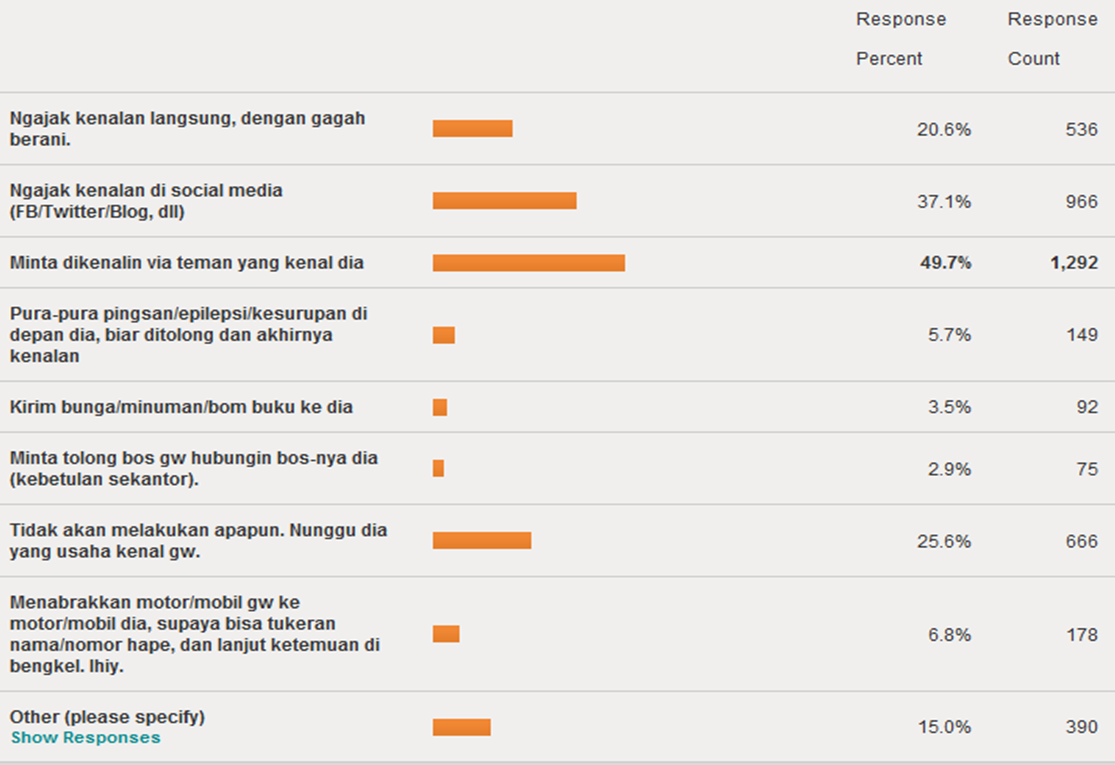Click the 25.6% orange bar
The width and height of the screenshot is (1115, 765).
481,541
